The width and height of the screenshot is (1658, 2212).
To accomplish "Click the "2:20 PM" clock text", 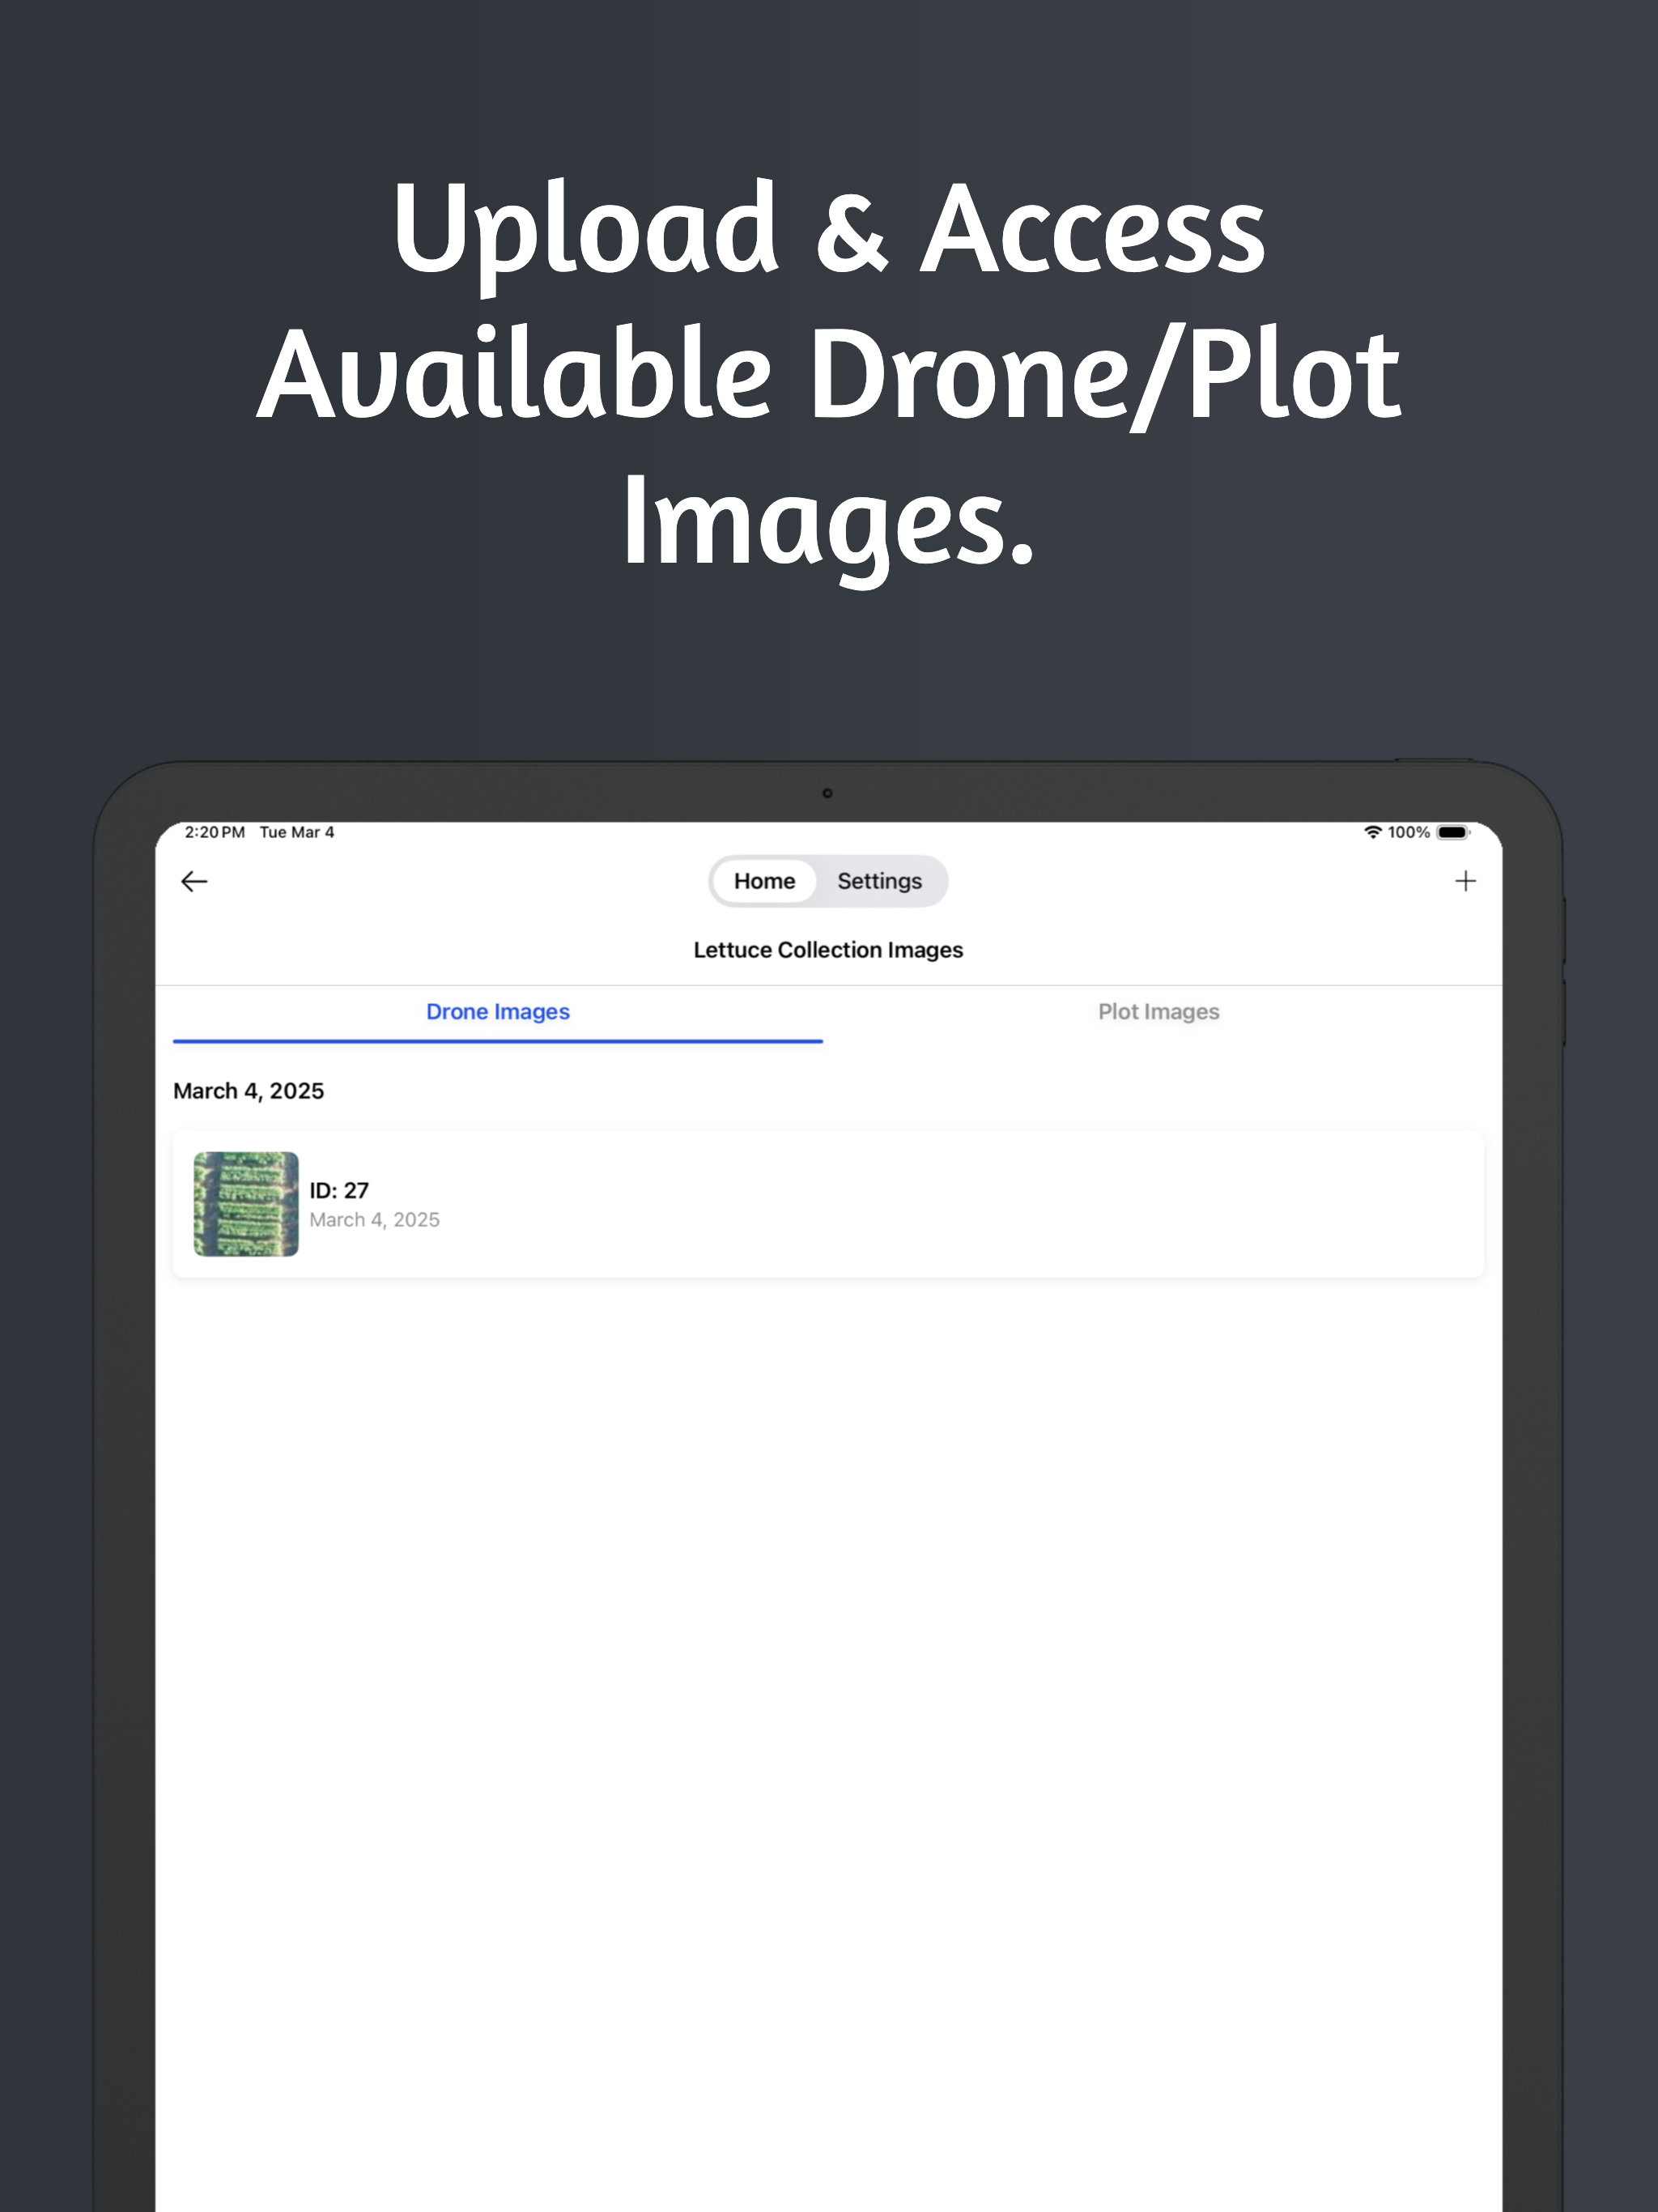I will (215, 832).
